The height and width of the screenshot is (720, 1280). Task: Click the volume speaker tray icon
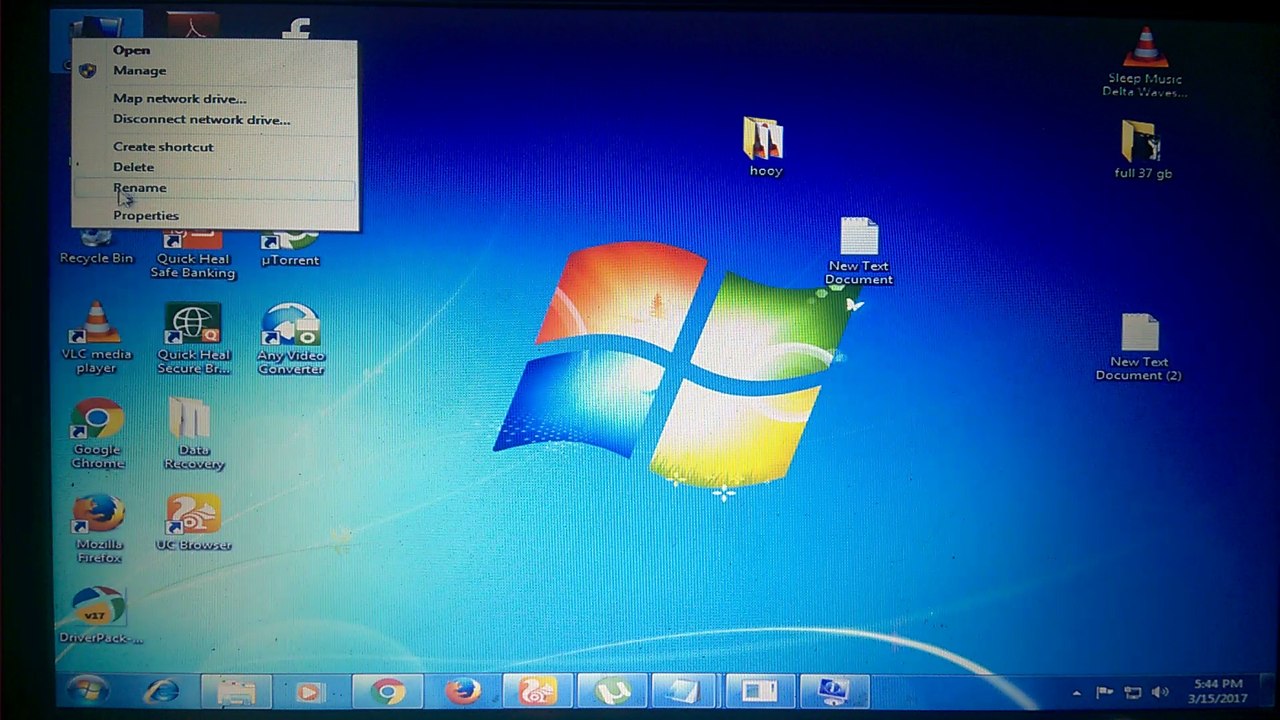coord(1160,692)
